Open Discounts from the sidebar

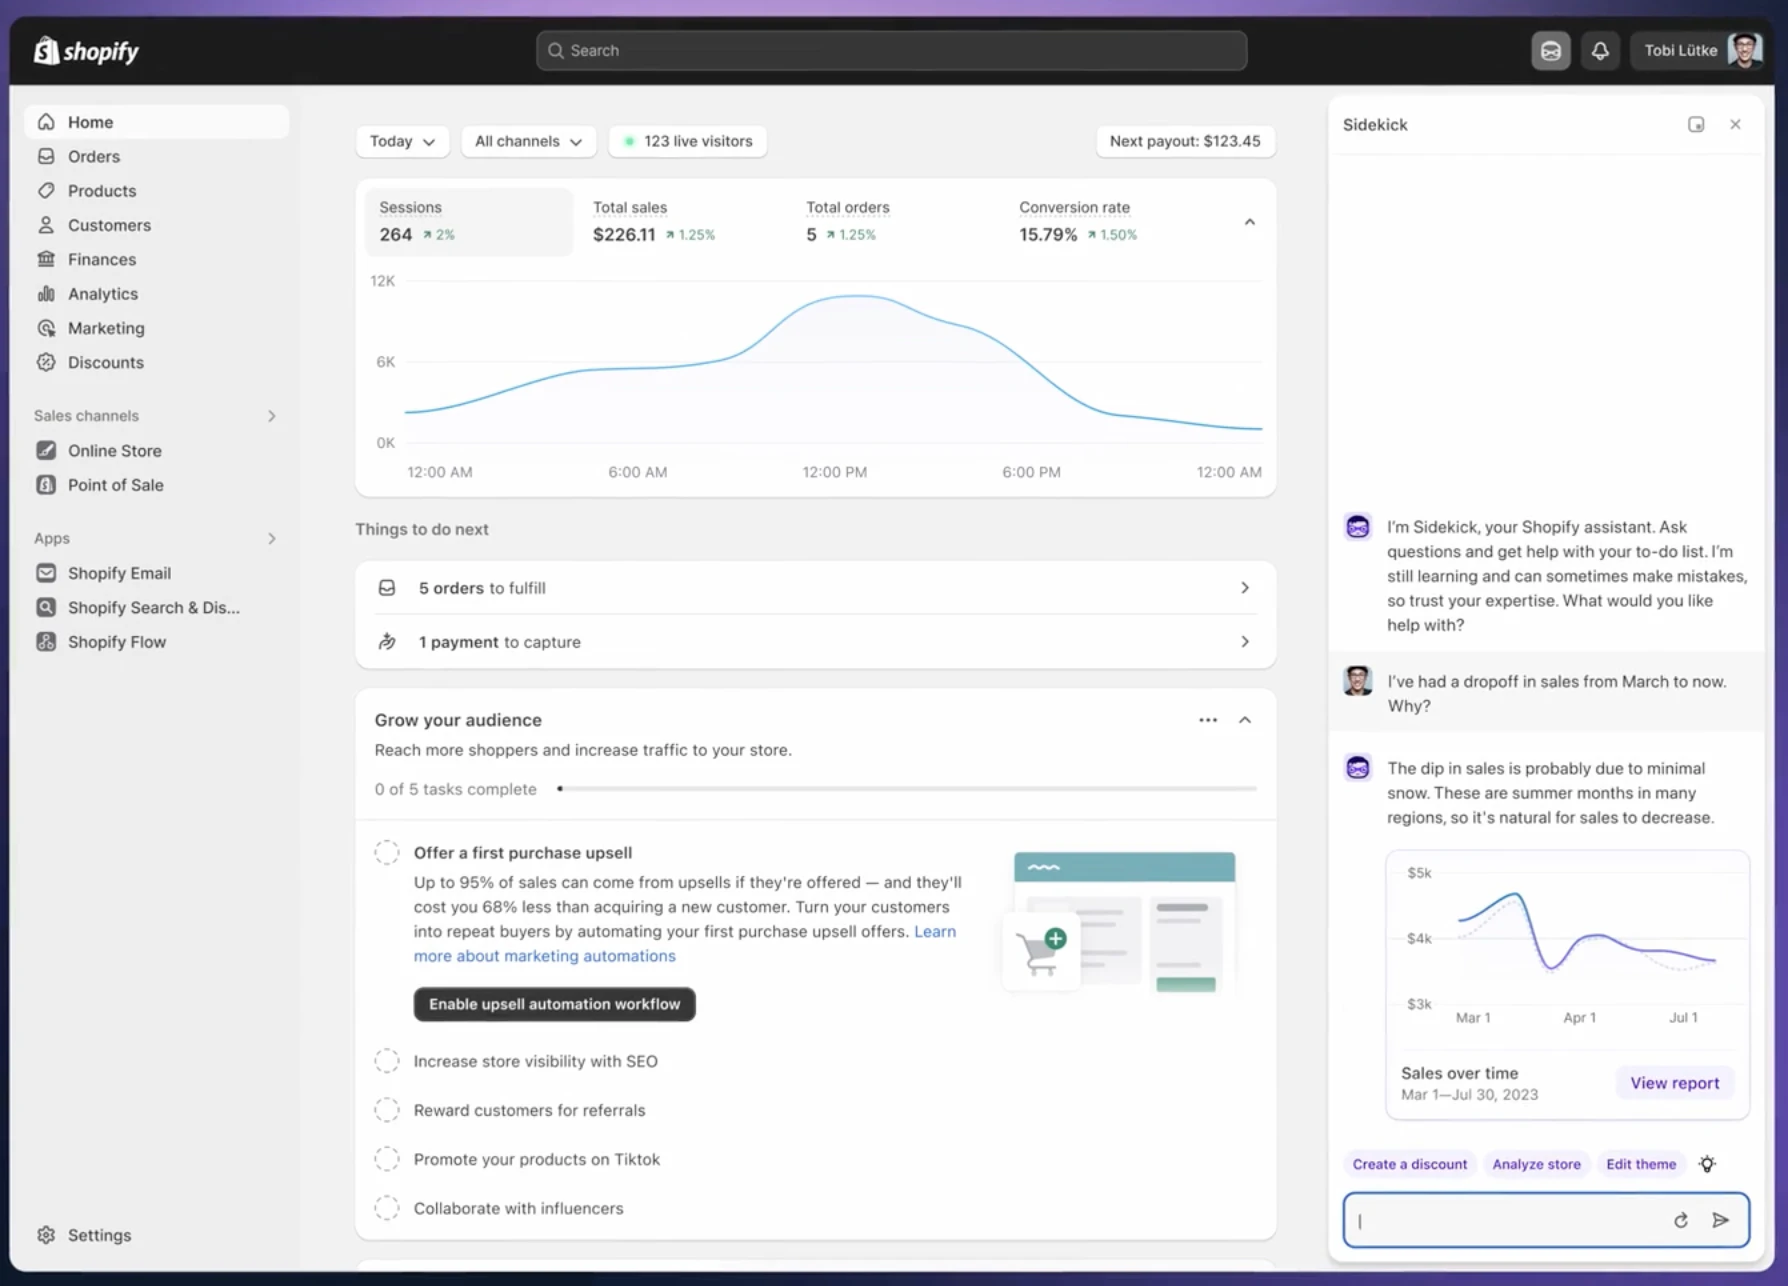[x=103, y=362]
